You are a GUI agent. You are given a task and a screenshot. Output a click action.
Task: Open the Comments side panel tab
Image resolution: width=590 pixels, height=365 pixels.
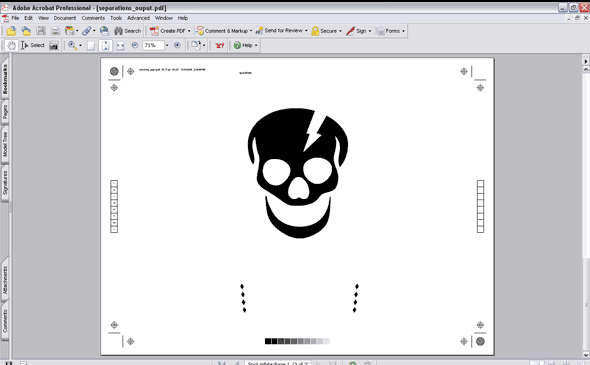coord(5,321)
